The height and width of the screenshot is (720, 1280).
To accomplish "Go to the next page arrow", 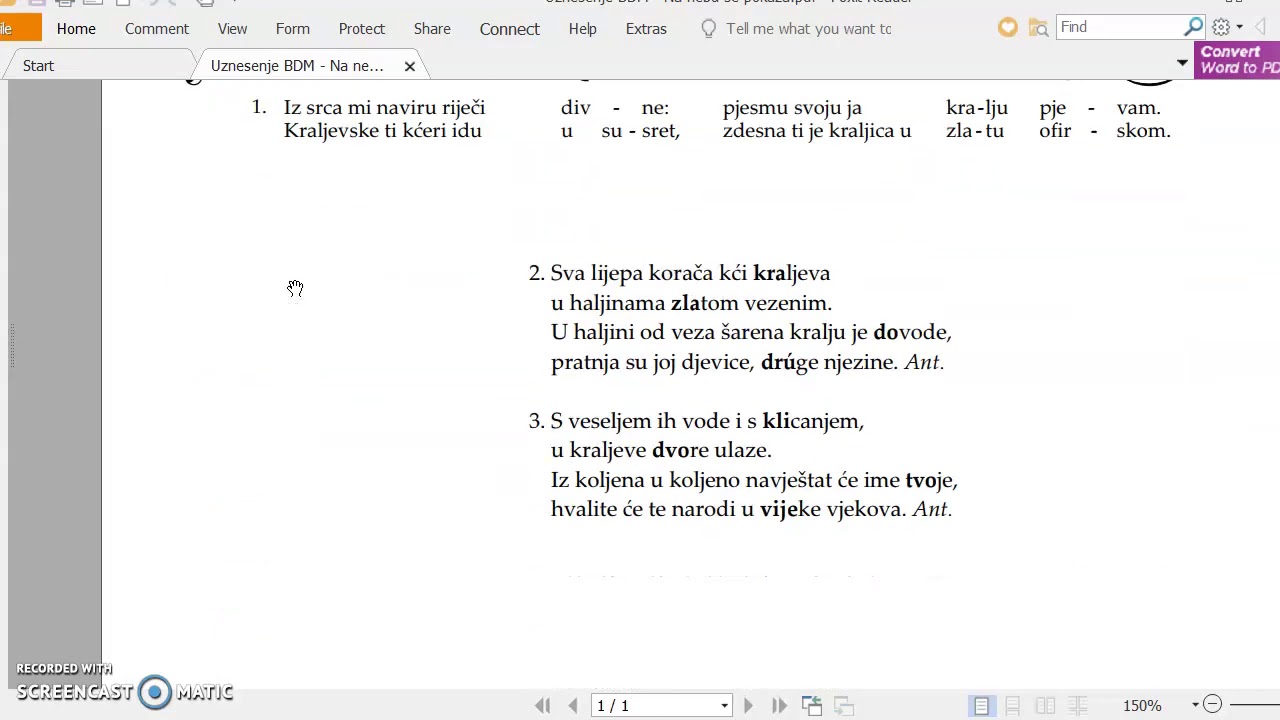I will coord(748,705).
